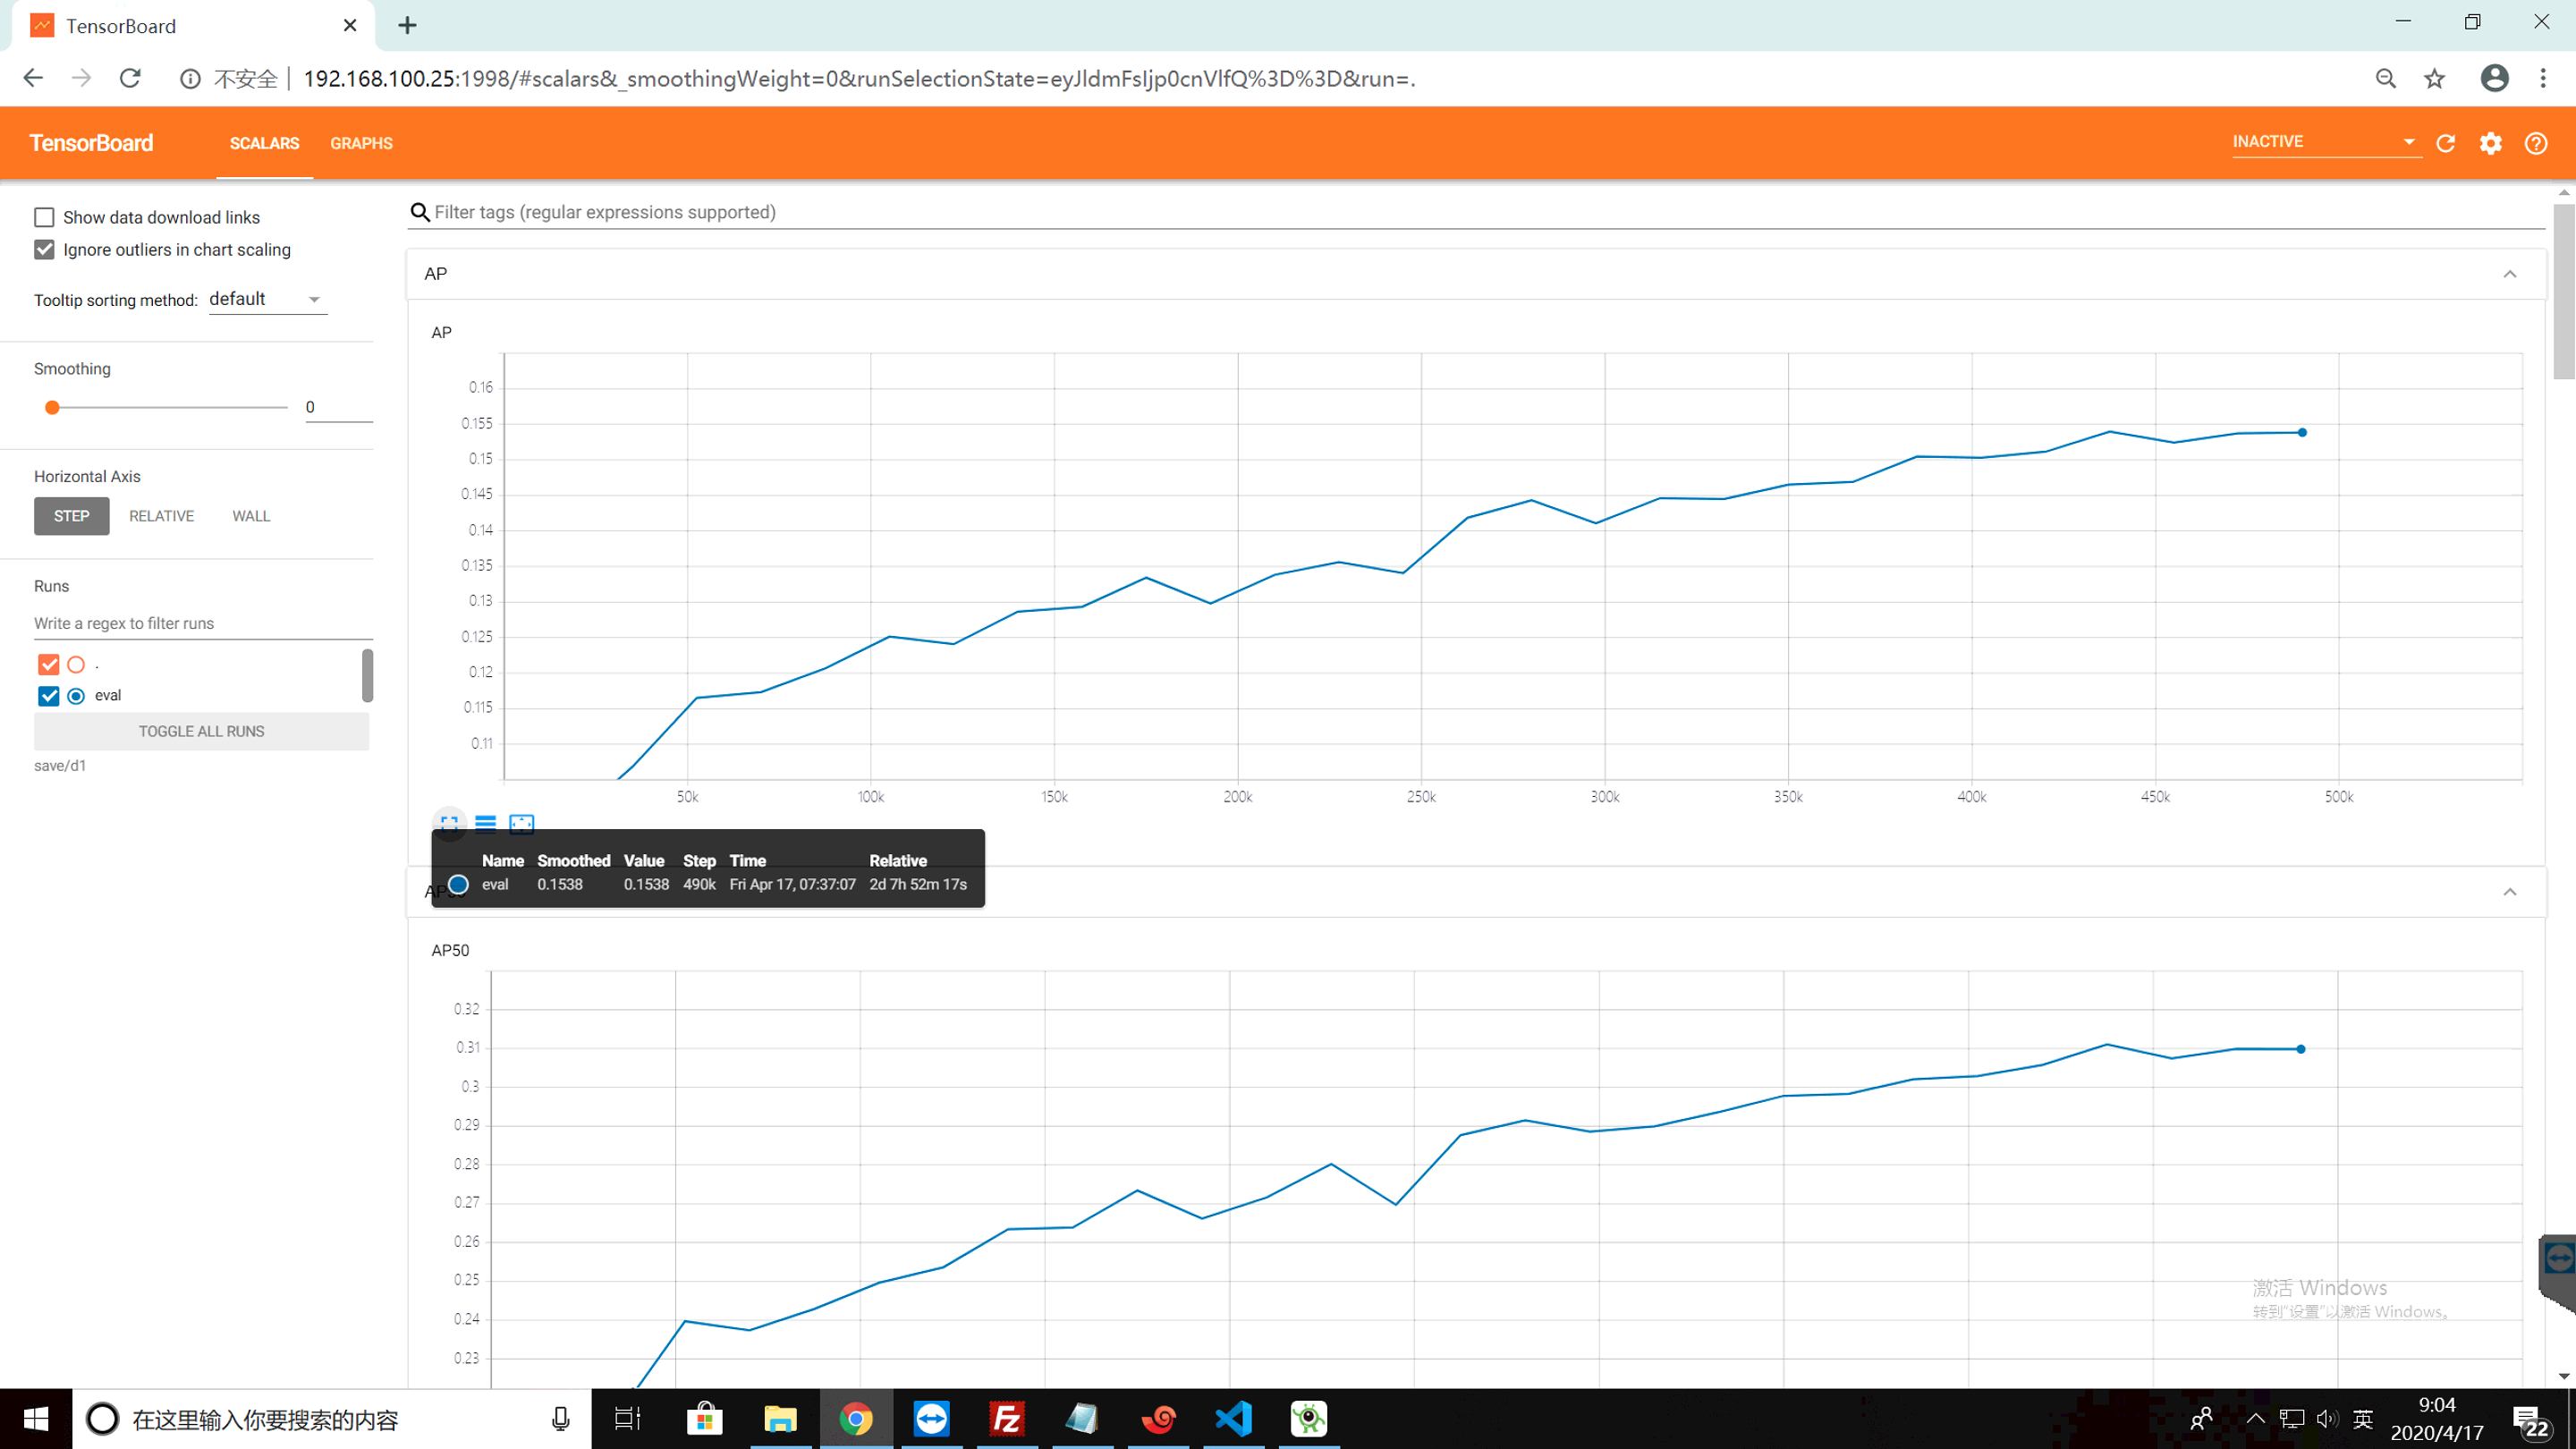Refresh TensorBoard data

2445,143
